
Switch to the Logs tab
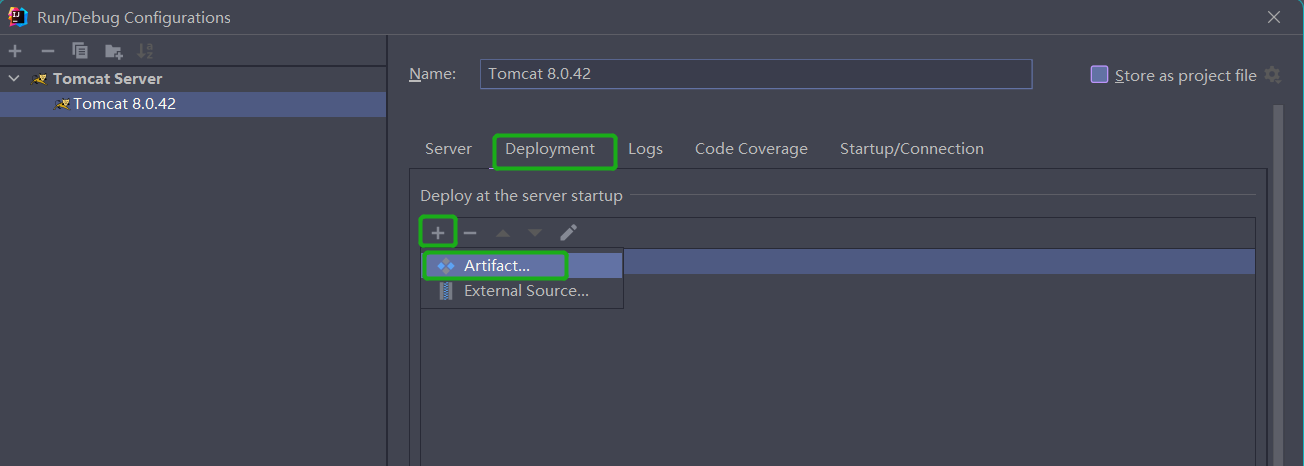click(645, 149)
